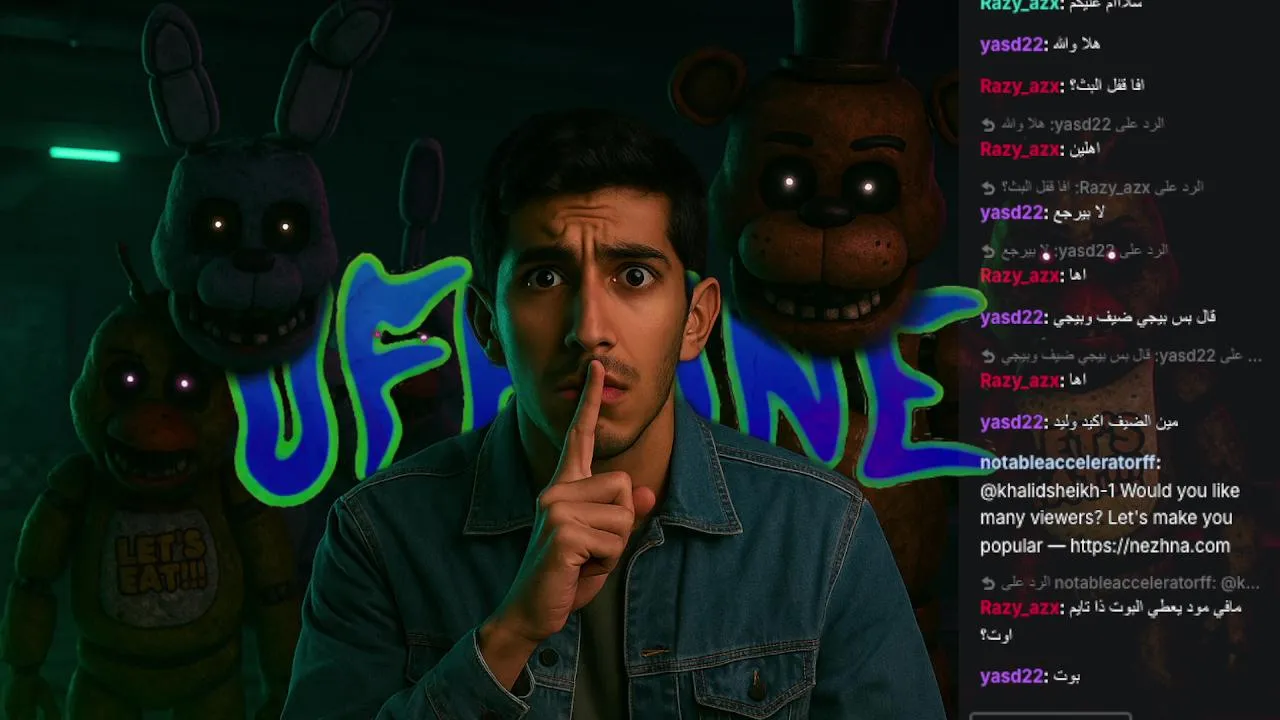
Task: Click yasd22 username on 'مين الضيف اكيد وليد' message
Action: [x=1012, y=422]
